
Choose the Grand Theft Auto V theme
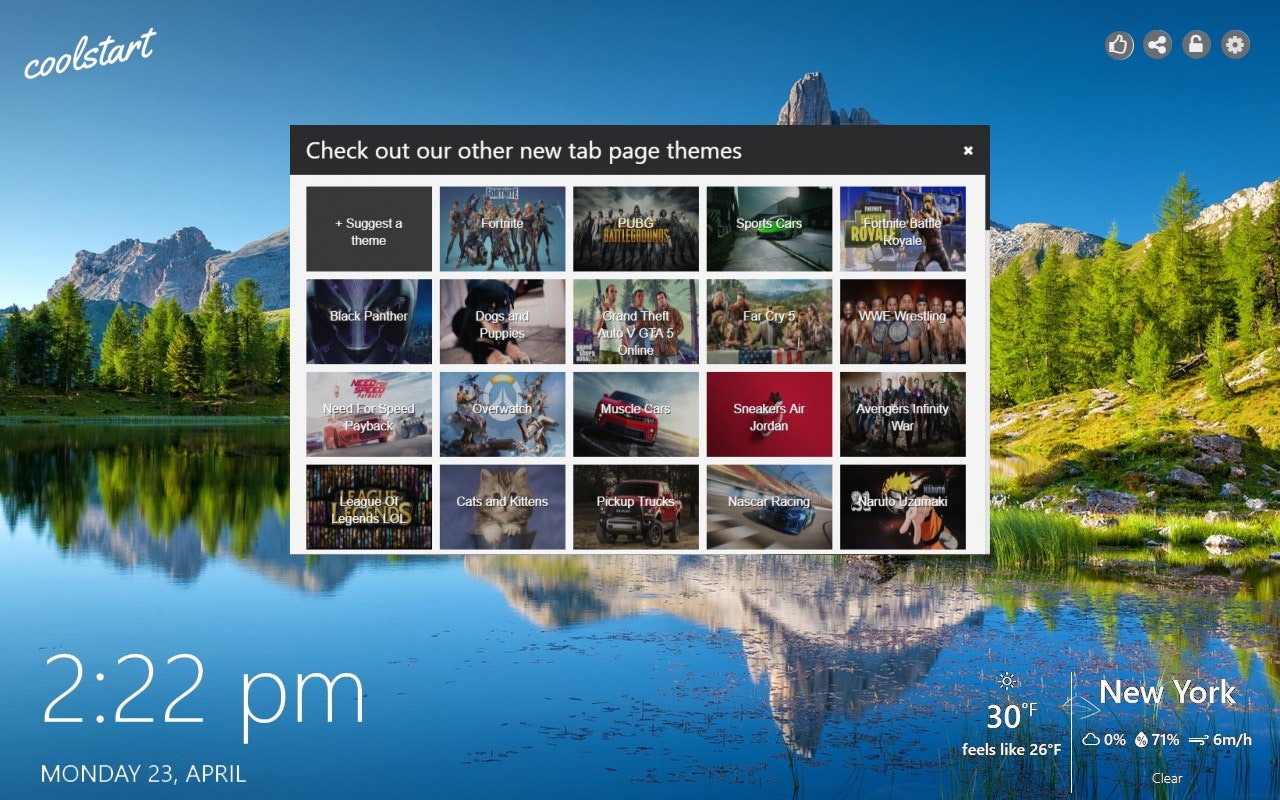(x=636, y=321)
